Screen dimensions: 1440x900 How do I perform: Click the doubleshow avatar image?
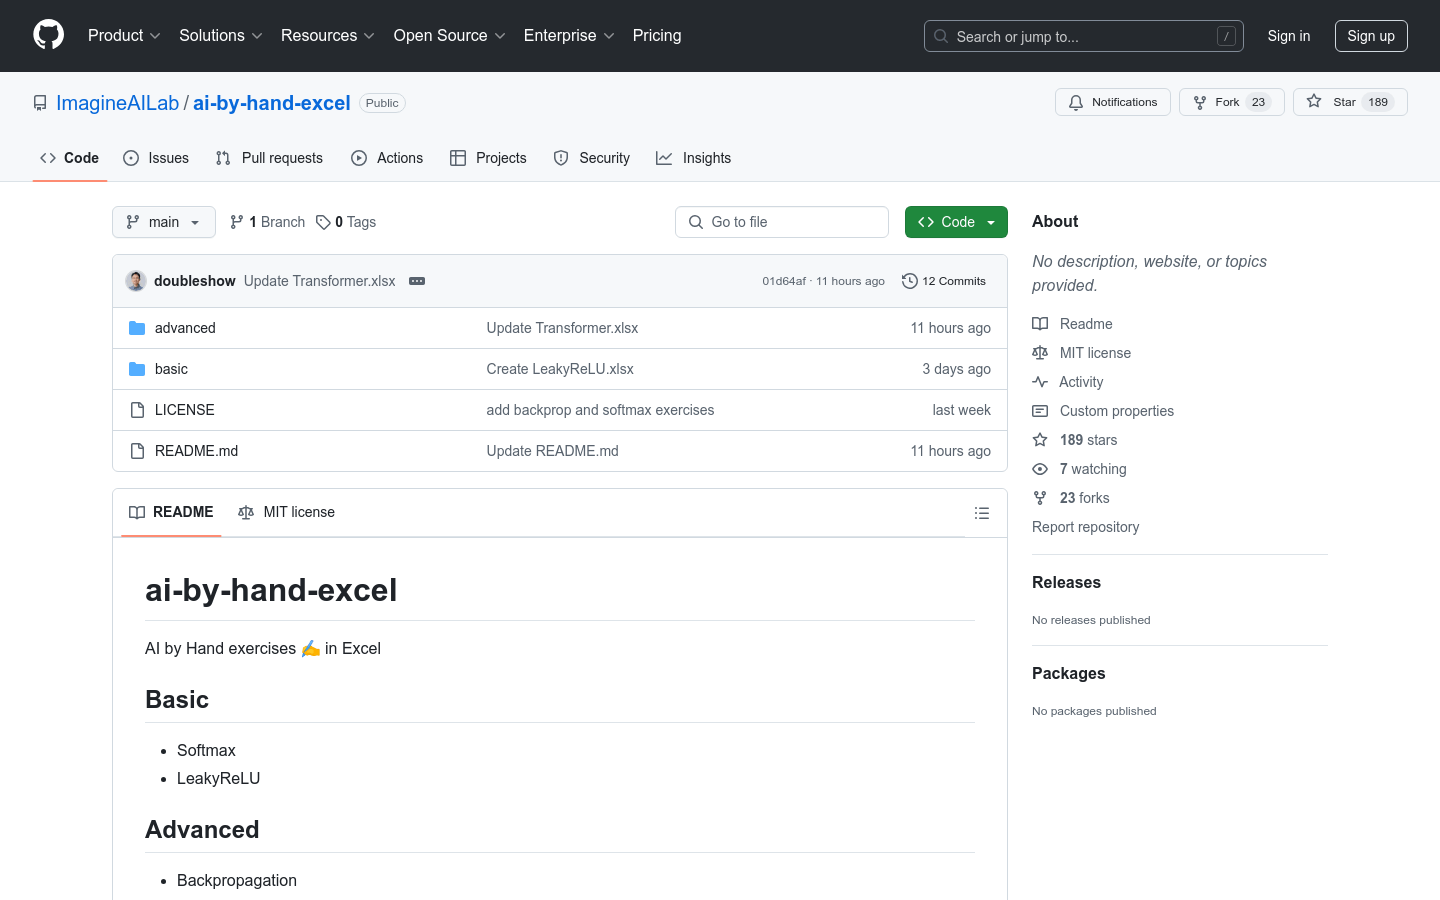(x=136, y=281)
